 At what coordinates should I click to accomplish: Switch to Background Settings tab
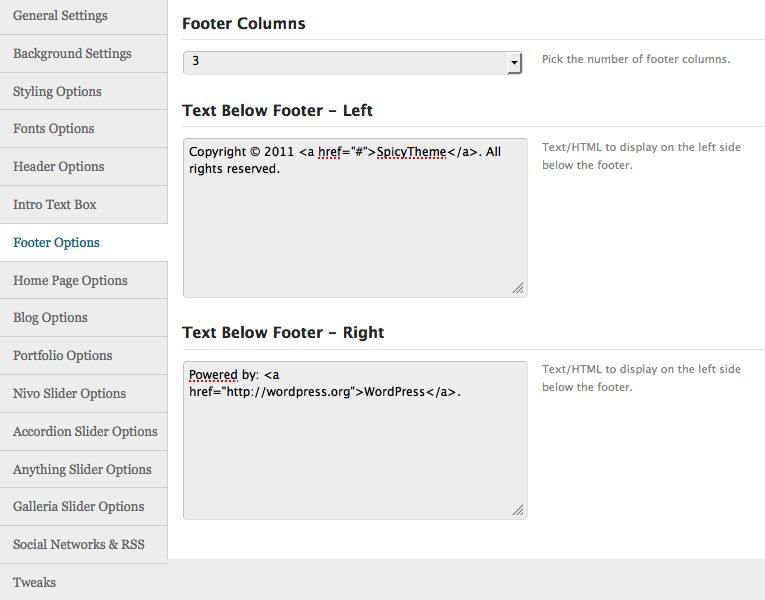pyautogui.click(x=72, y=54)
